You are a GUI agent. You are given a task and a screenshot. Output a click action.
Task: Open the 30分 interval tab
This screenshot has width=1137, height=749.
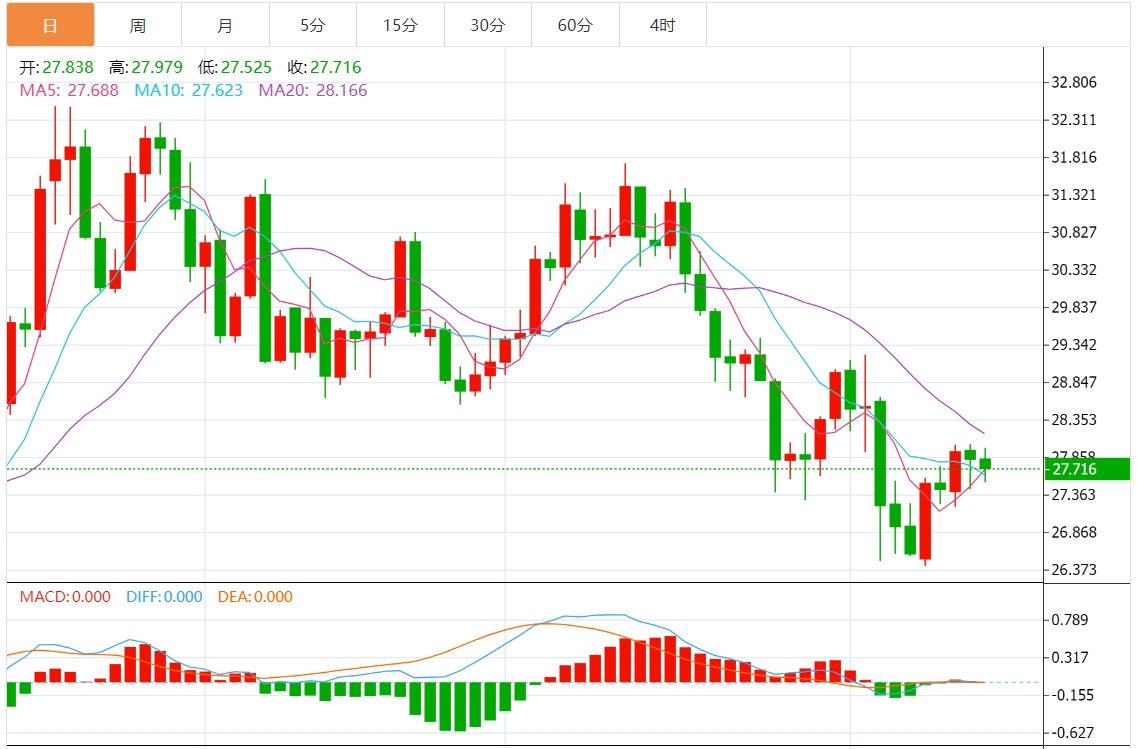pos(488,25)
